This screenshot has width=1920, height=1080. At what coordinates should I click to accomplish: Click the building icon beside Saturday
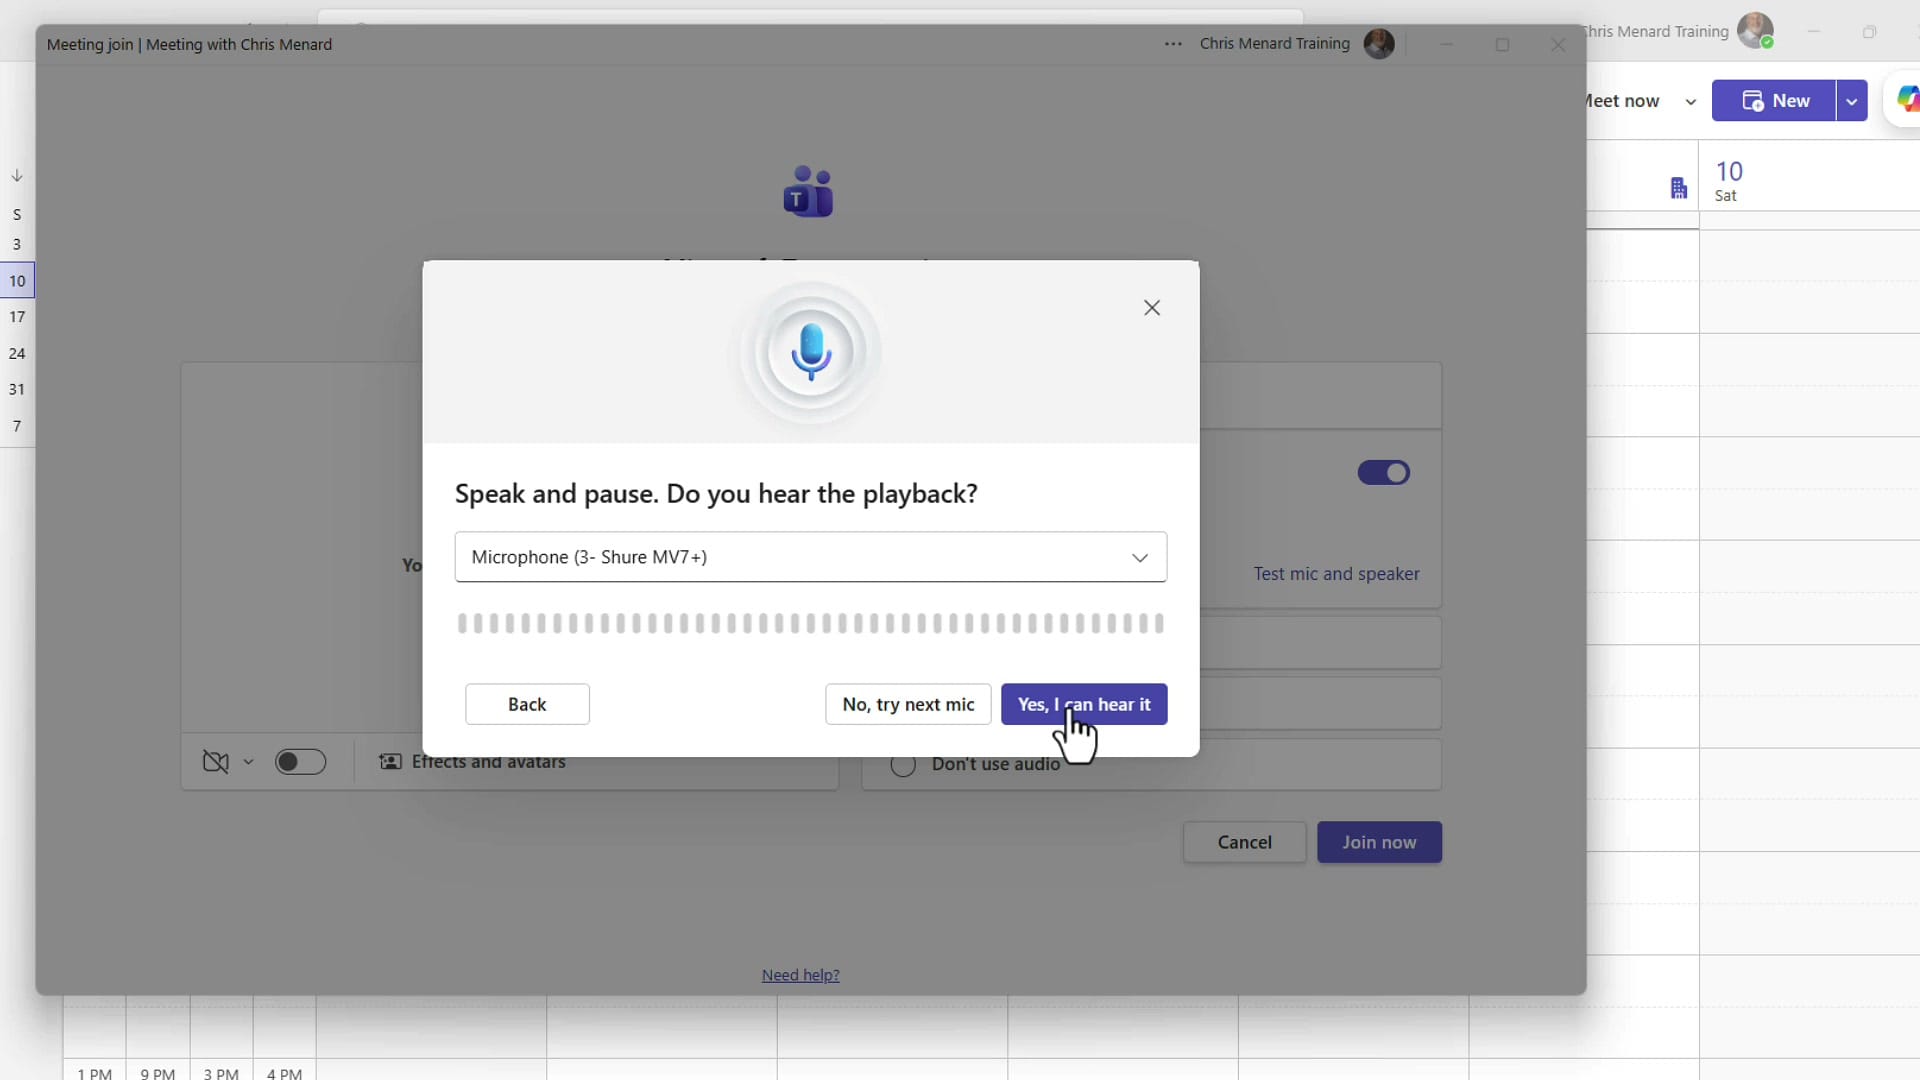[1679, 188]
